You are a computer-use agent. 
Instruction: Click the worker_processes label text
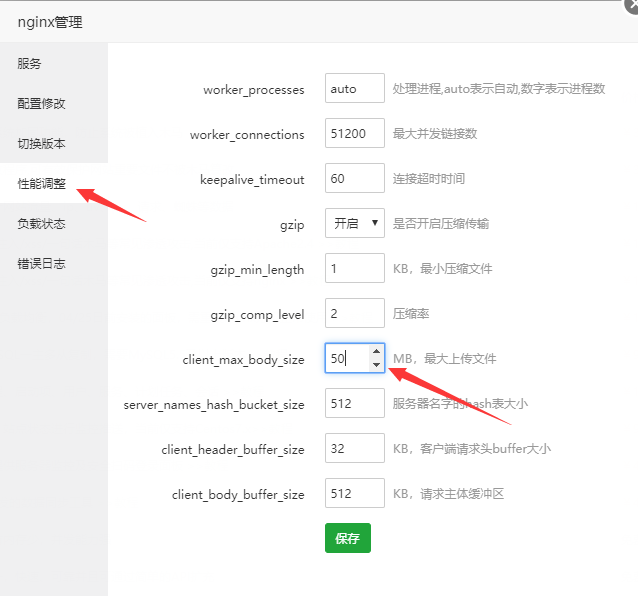[253, 90]
